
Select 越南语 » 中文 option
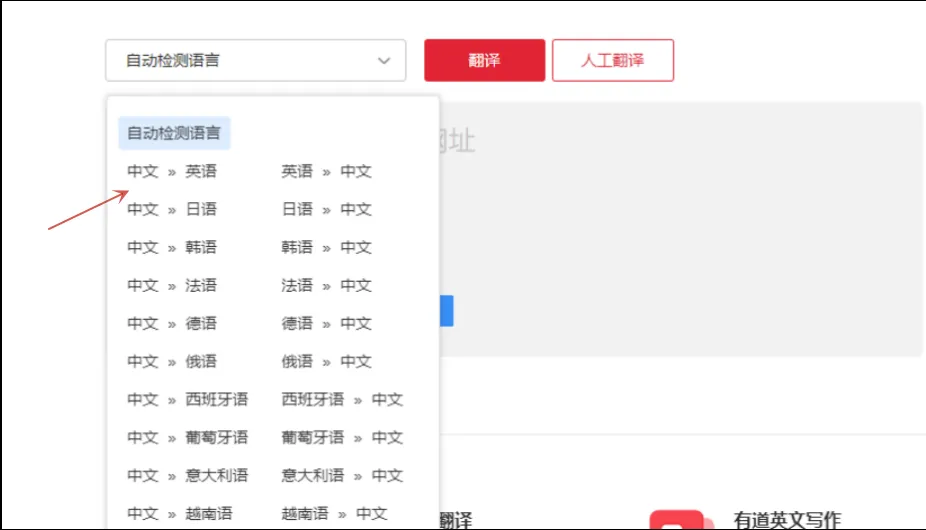pyautogui.click(x=334, y=513)
